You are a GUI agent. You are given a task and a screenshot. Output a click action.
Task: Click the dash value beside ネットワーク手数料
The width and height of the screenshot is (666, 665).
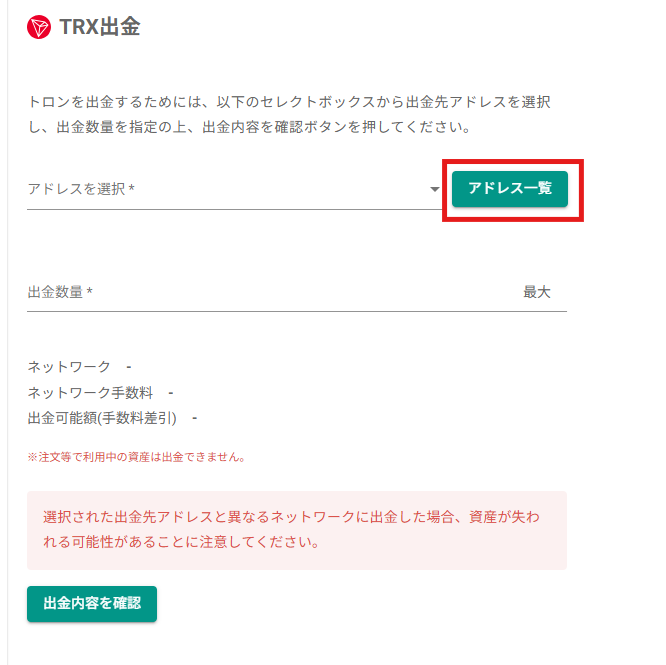click(x=171, y=393)
